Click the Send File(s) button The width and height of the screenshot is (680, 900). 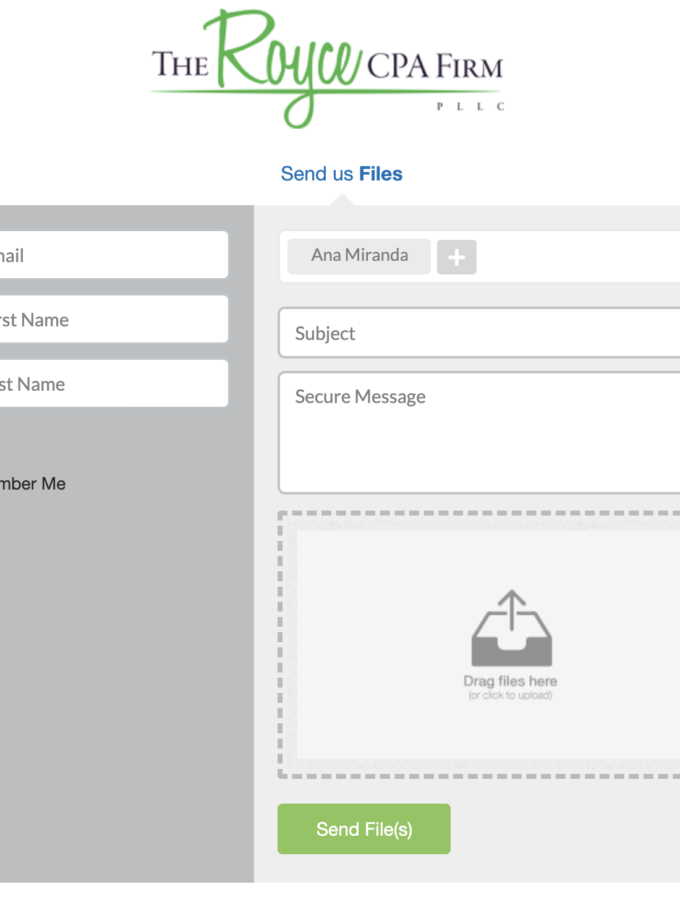(364, 829)
